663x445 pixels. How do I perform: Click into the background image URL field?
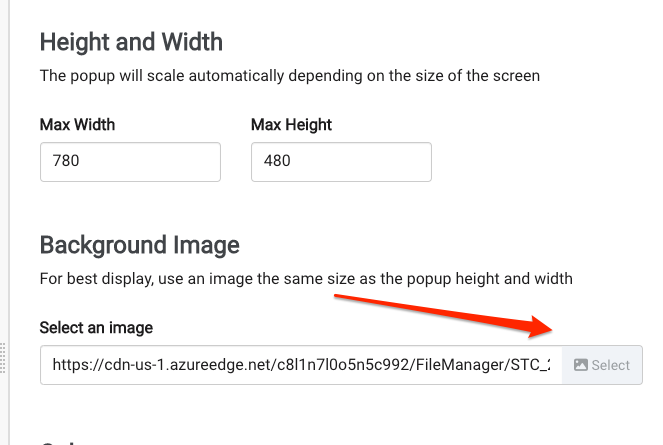pyautogui.click(x=301, y=365)
